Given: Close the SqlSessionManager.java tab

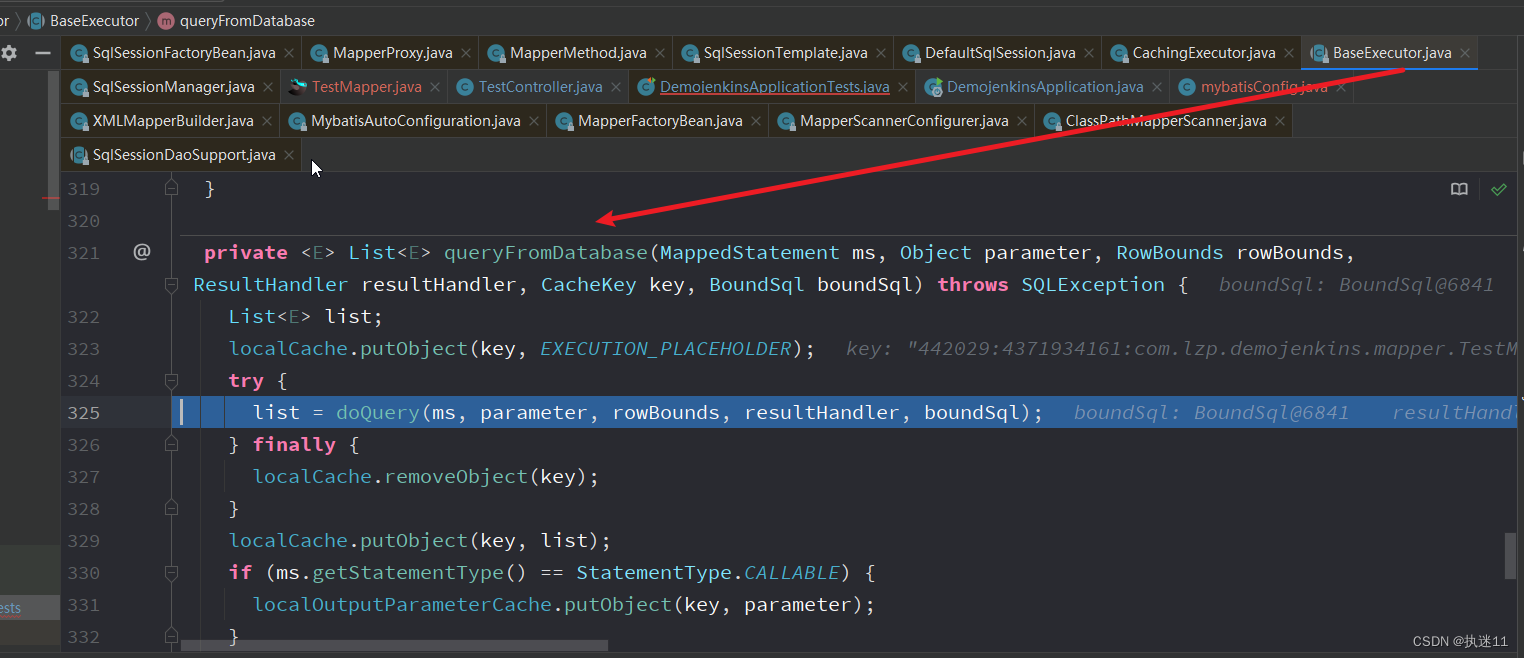Looking at the screenshot, I should point(268,87).
